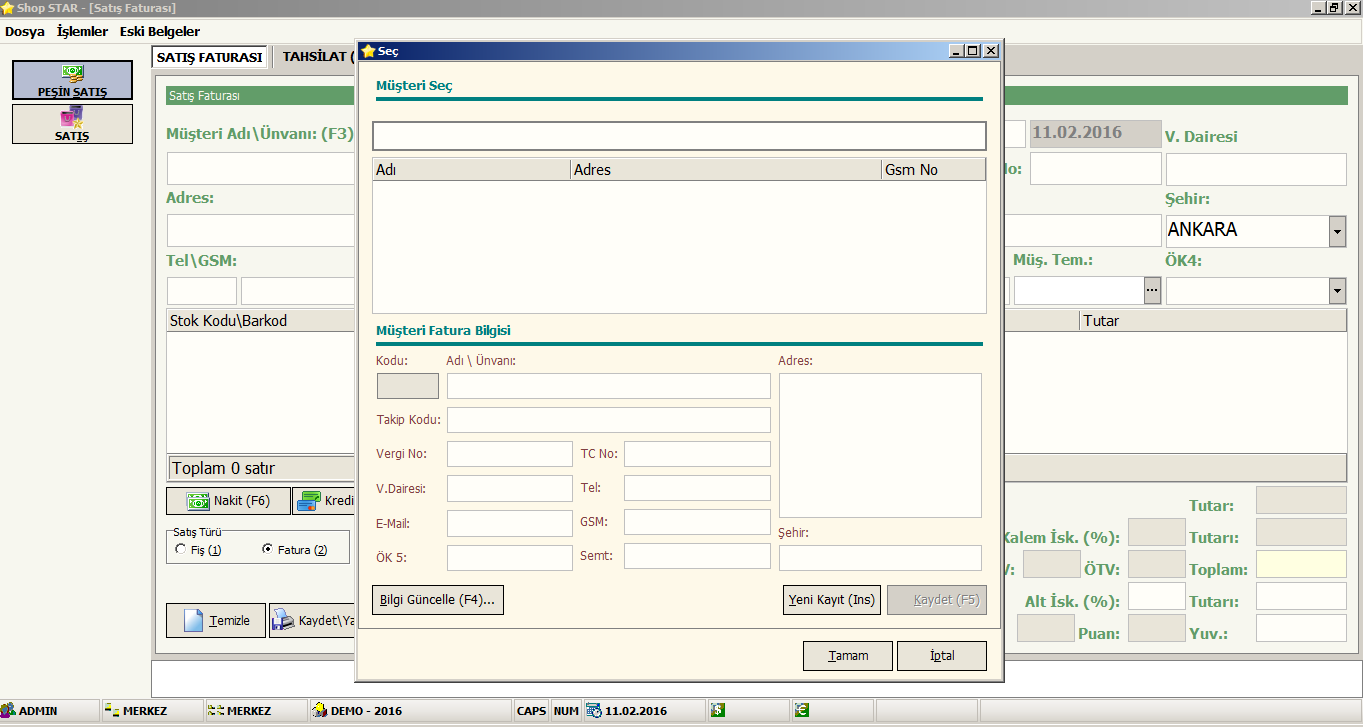Select the Fatura (2) radio option
This screenshot has height=727, width=1363.
tap(267, 549)
